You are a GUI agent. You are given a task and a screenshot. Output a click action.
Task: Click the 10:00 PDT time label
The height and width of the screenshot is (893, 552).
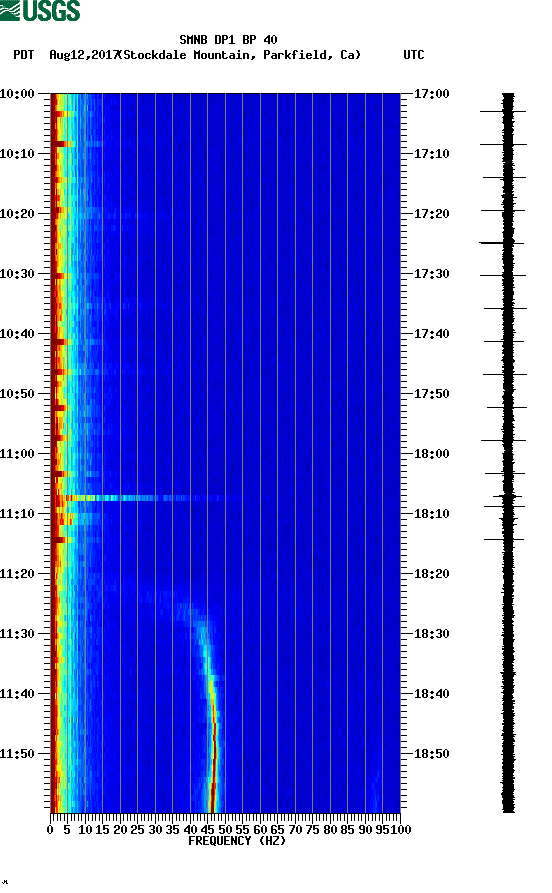pyautogui.click(x=17, y=94)
